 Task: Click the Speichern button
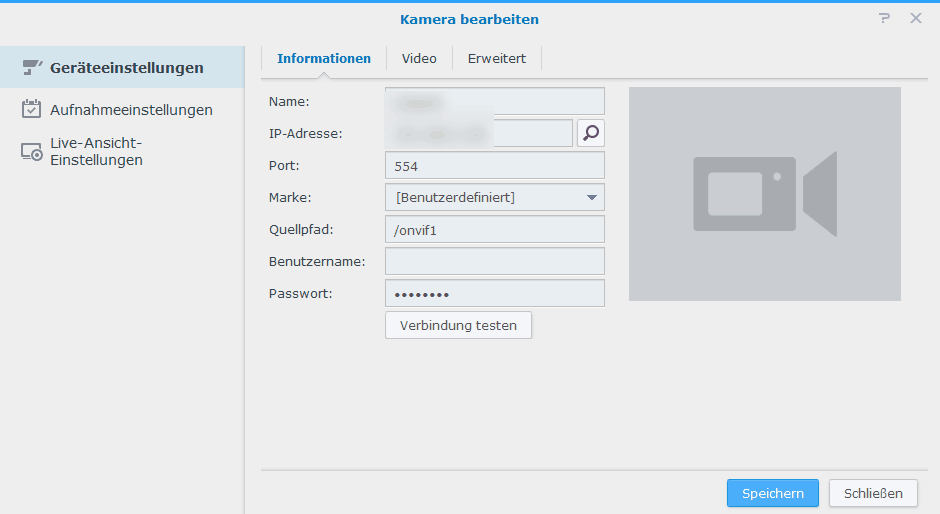[x=772, y=493]
